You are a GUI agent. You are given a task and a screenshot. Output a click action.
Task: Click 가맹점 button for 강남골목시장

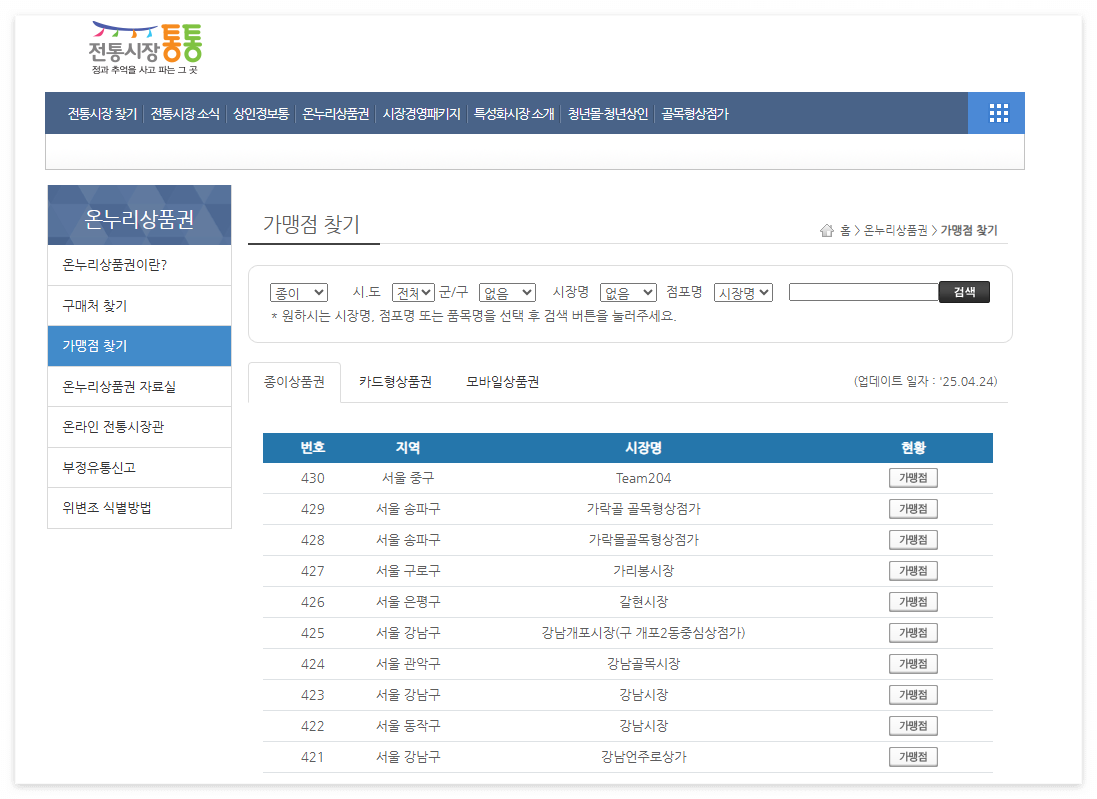[x=913, y=663]
